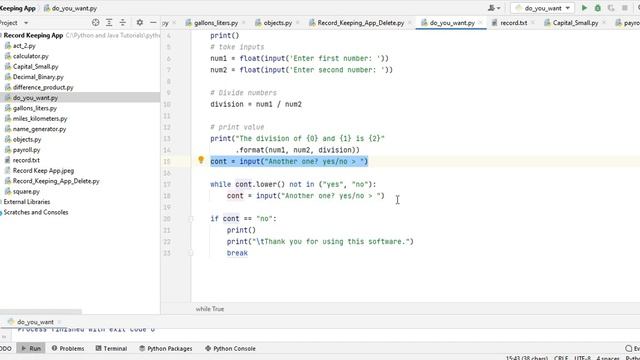Start debugging with the bug icon
The height and width of the screenshot is (360, 640).
[598, 8]
